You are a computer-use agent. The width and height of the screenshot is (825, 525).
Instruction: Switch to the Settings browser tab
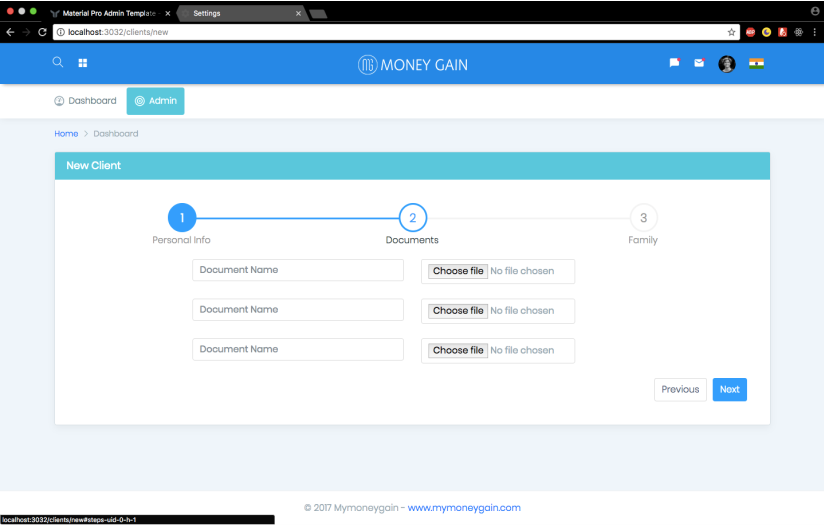(x=240, y=13)
